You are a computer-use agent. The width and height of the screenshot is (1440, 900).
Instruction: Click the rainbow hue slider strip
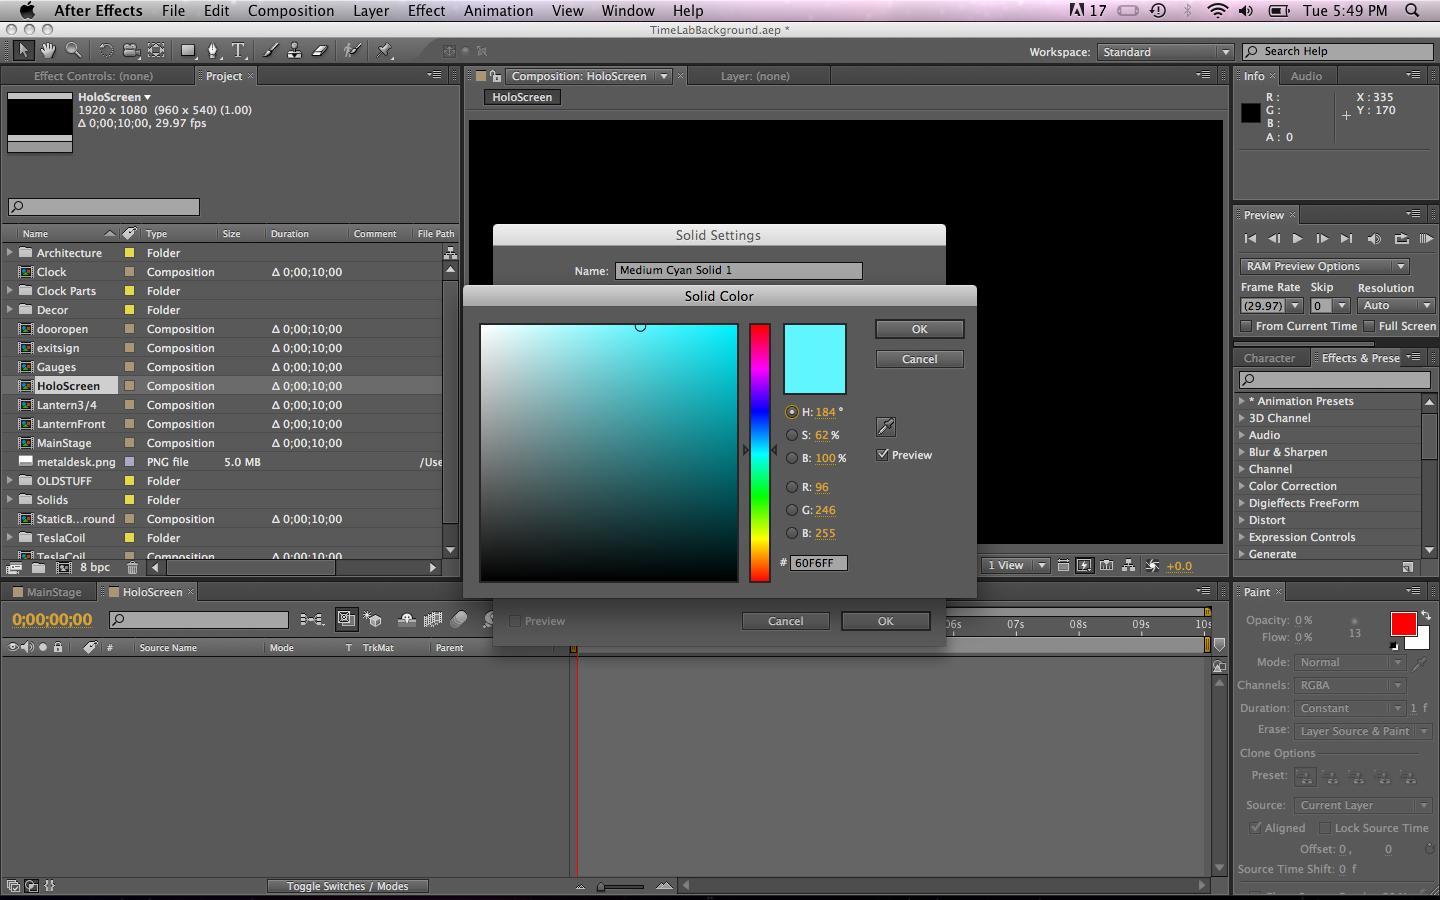759,450
